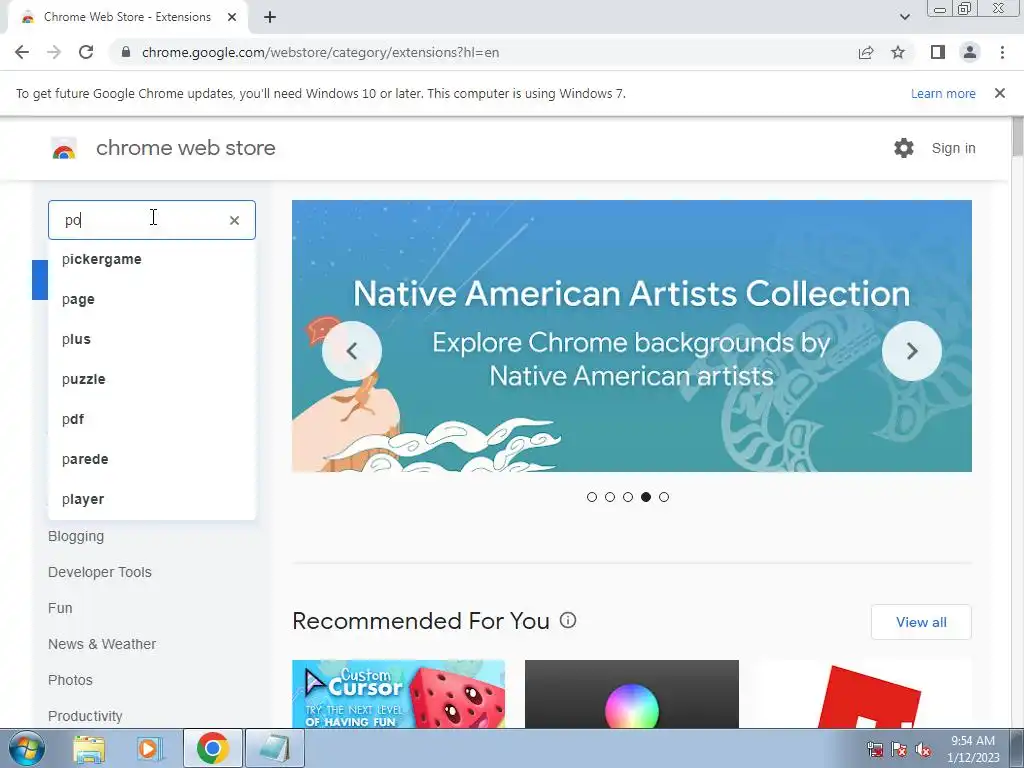Open the Productivity category
The image size is (1024, 768).
pos(85,716)
